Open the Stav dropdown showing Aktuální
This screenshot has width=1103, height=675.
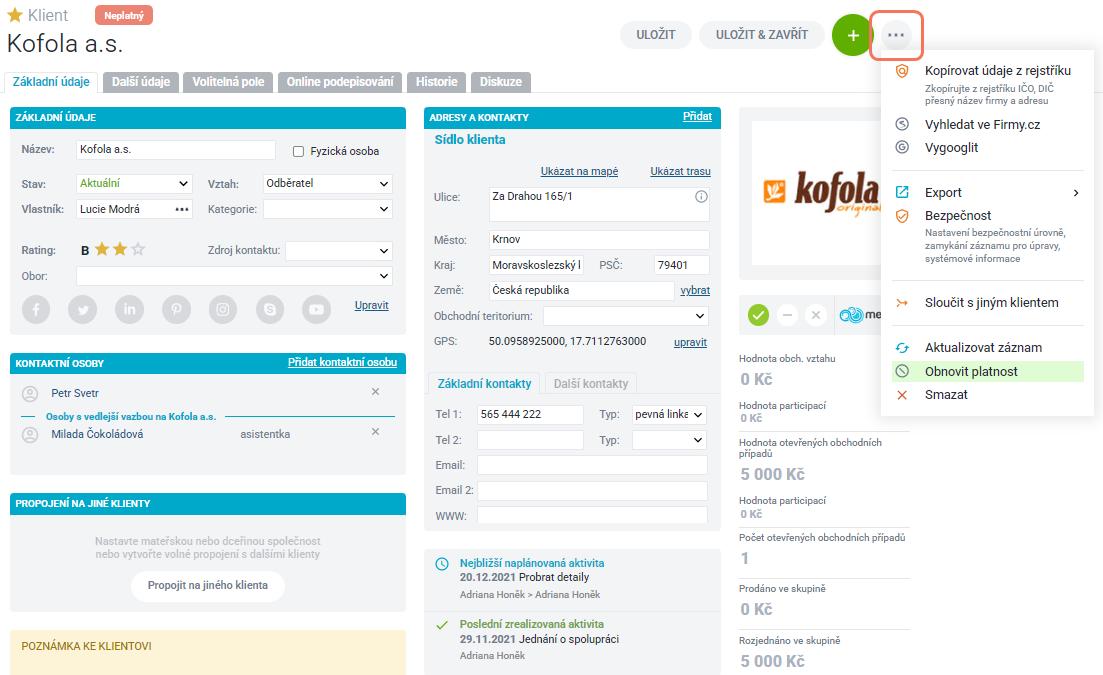click(133, 184)
